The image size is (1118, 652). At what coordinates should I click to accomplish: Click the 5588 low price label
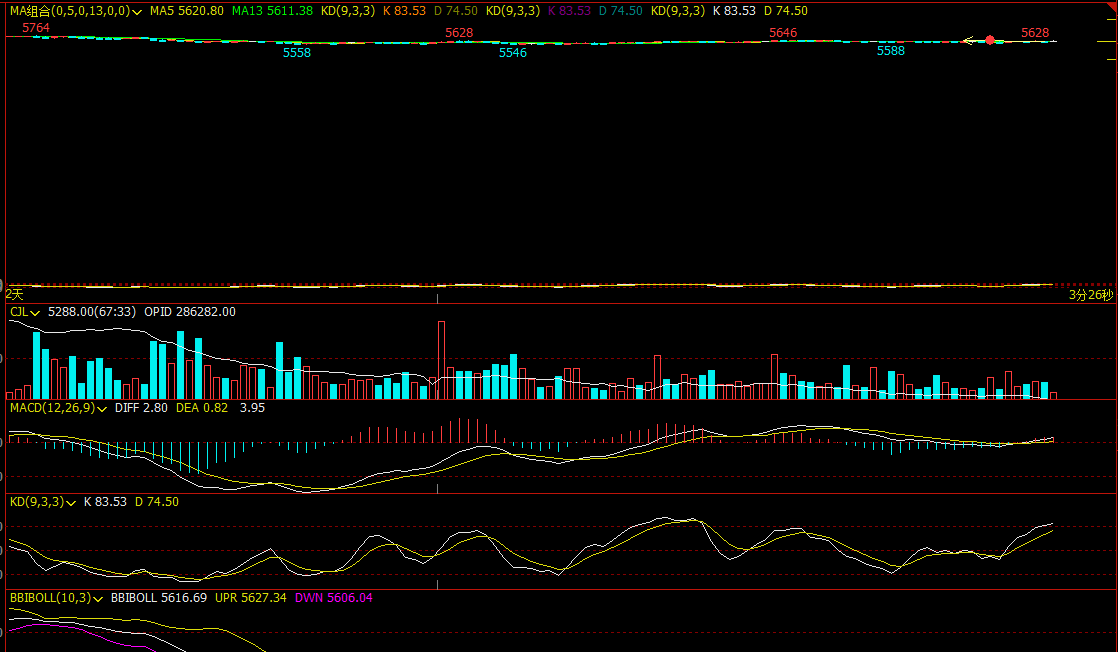pyautogui.click(x=891, y=51)
